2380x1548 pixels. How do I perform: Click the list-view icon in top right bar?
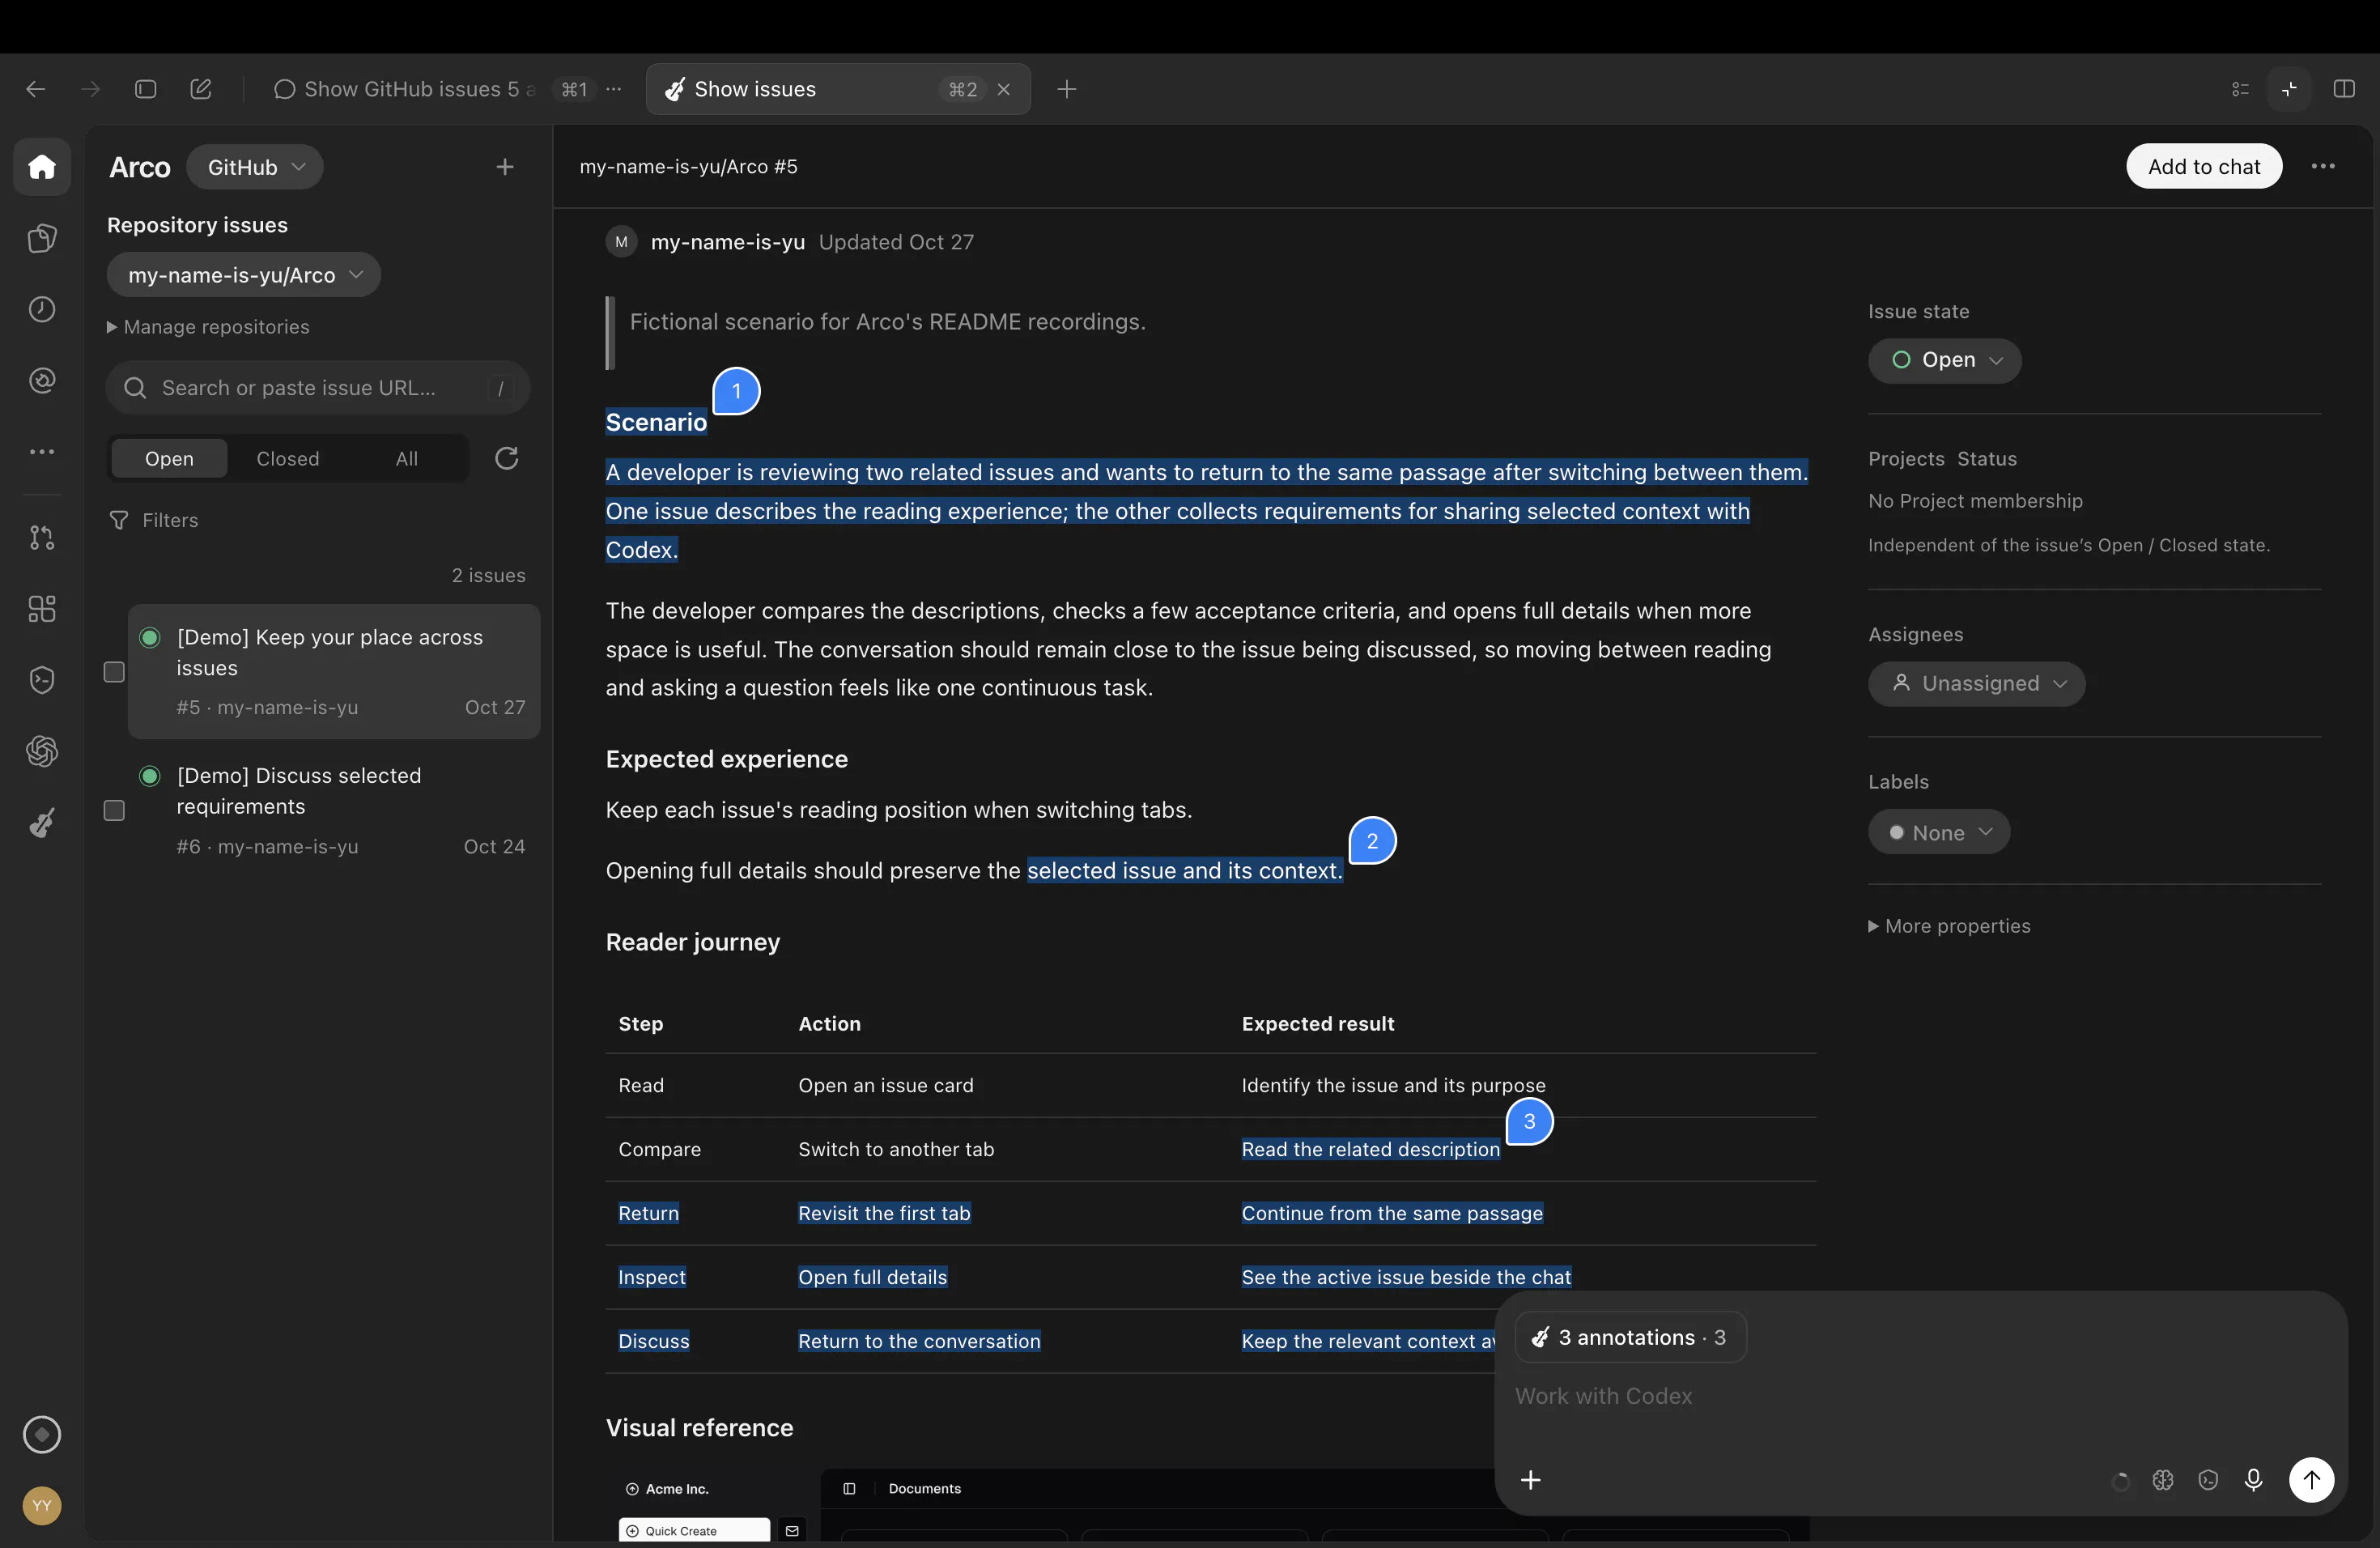tap(2240, 89)
